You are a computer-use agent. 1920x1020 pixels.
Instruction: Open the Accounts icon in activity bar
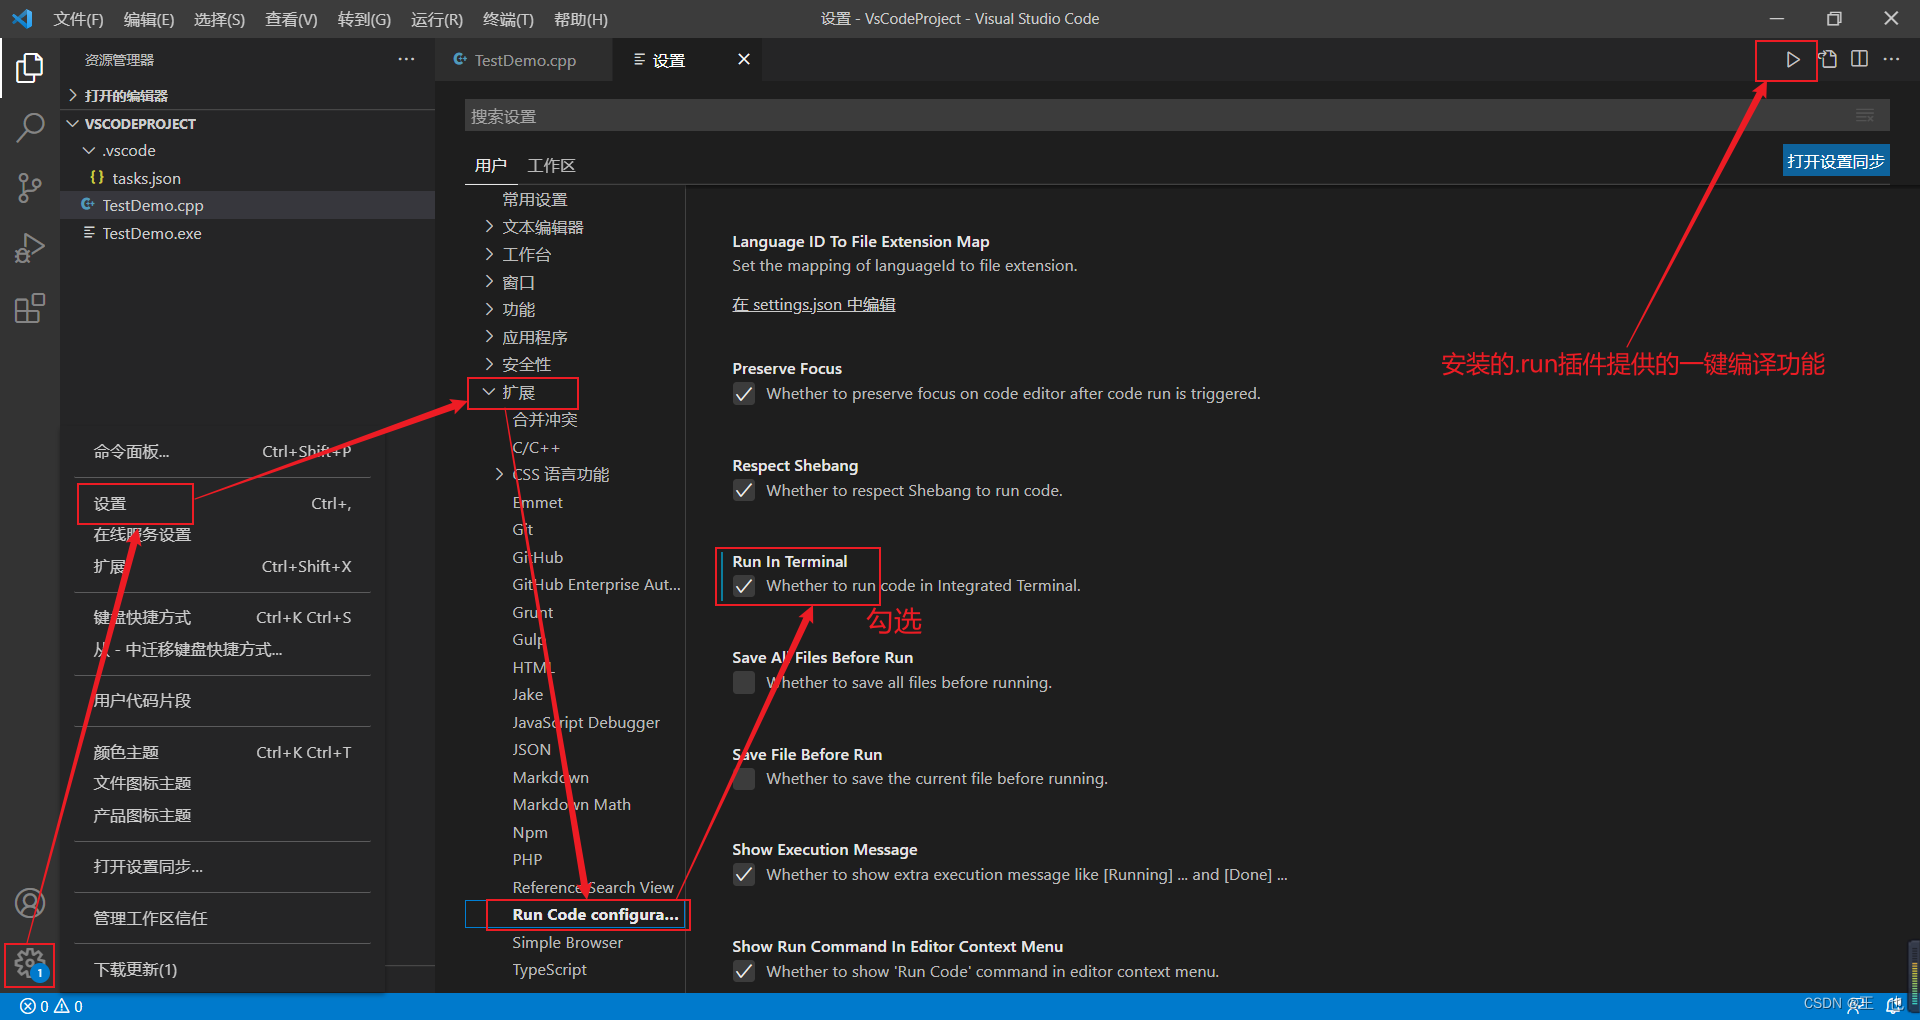pyautogui.click(x=30, y=904)
